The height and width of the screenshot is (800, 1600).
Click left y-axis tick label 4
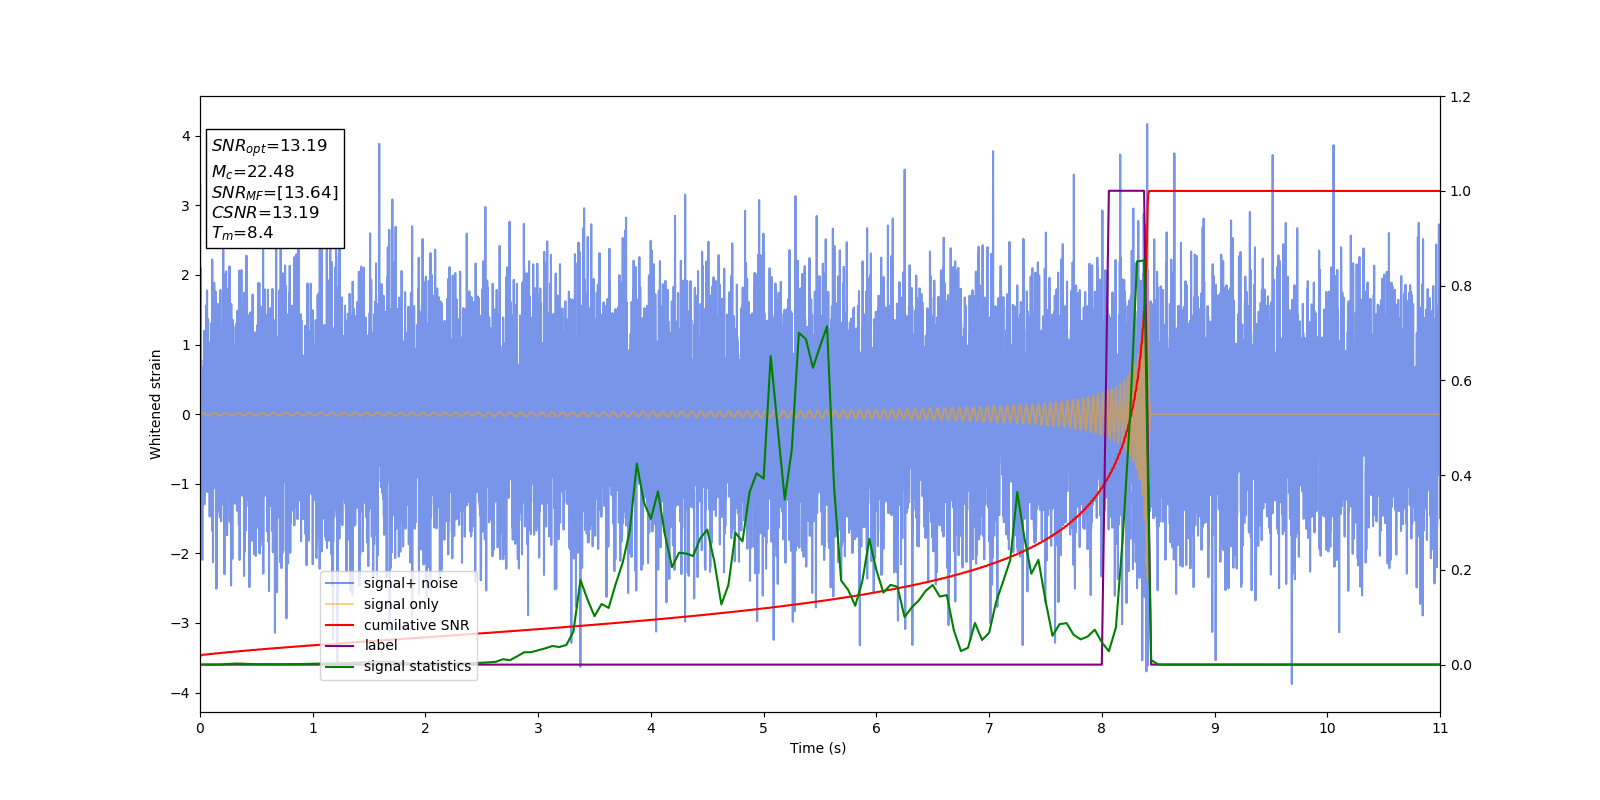(186, 136)
